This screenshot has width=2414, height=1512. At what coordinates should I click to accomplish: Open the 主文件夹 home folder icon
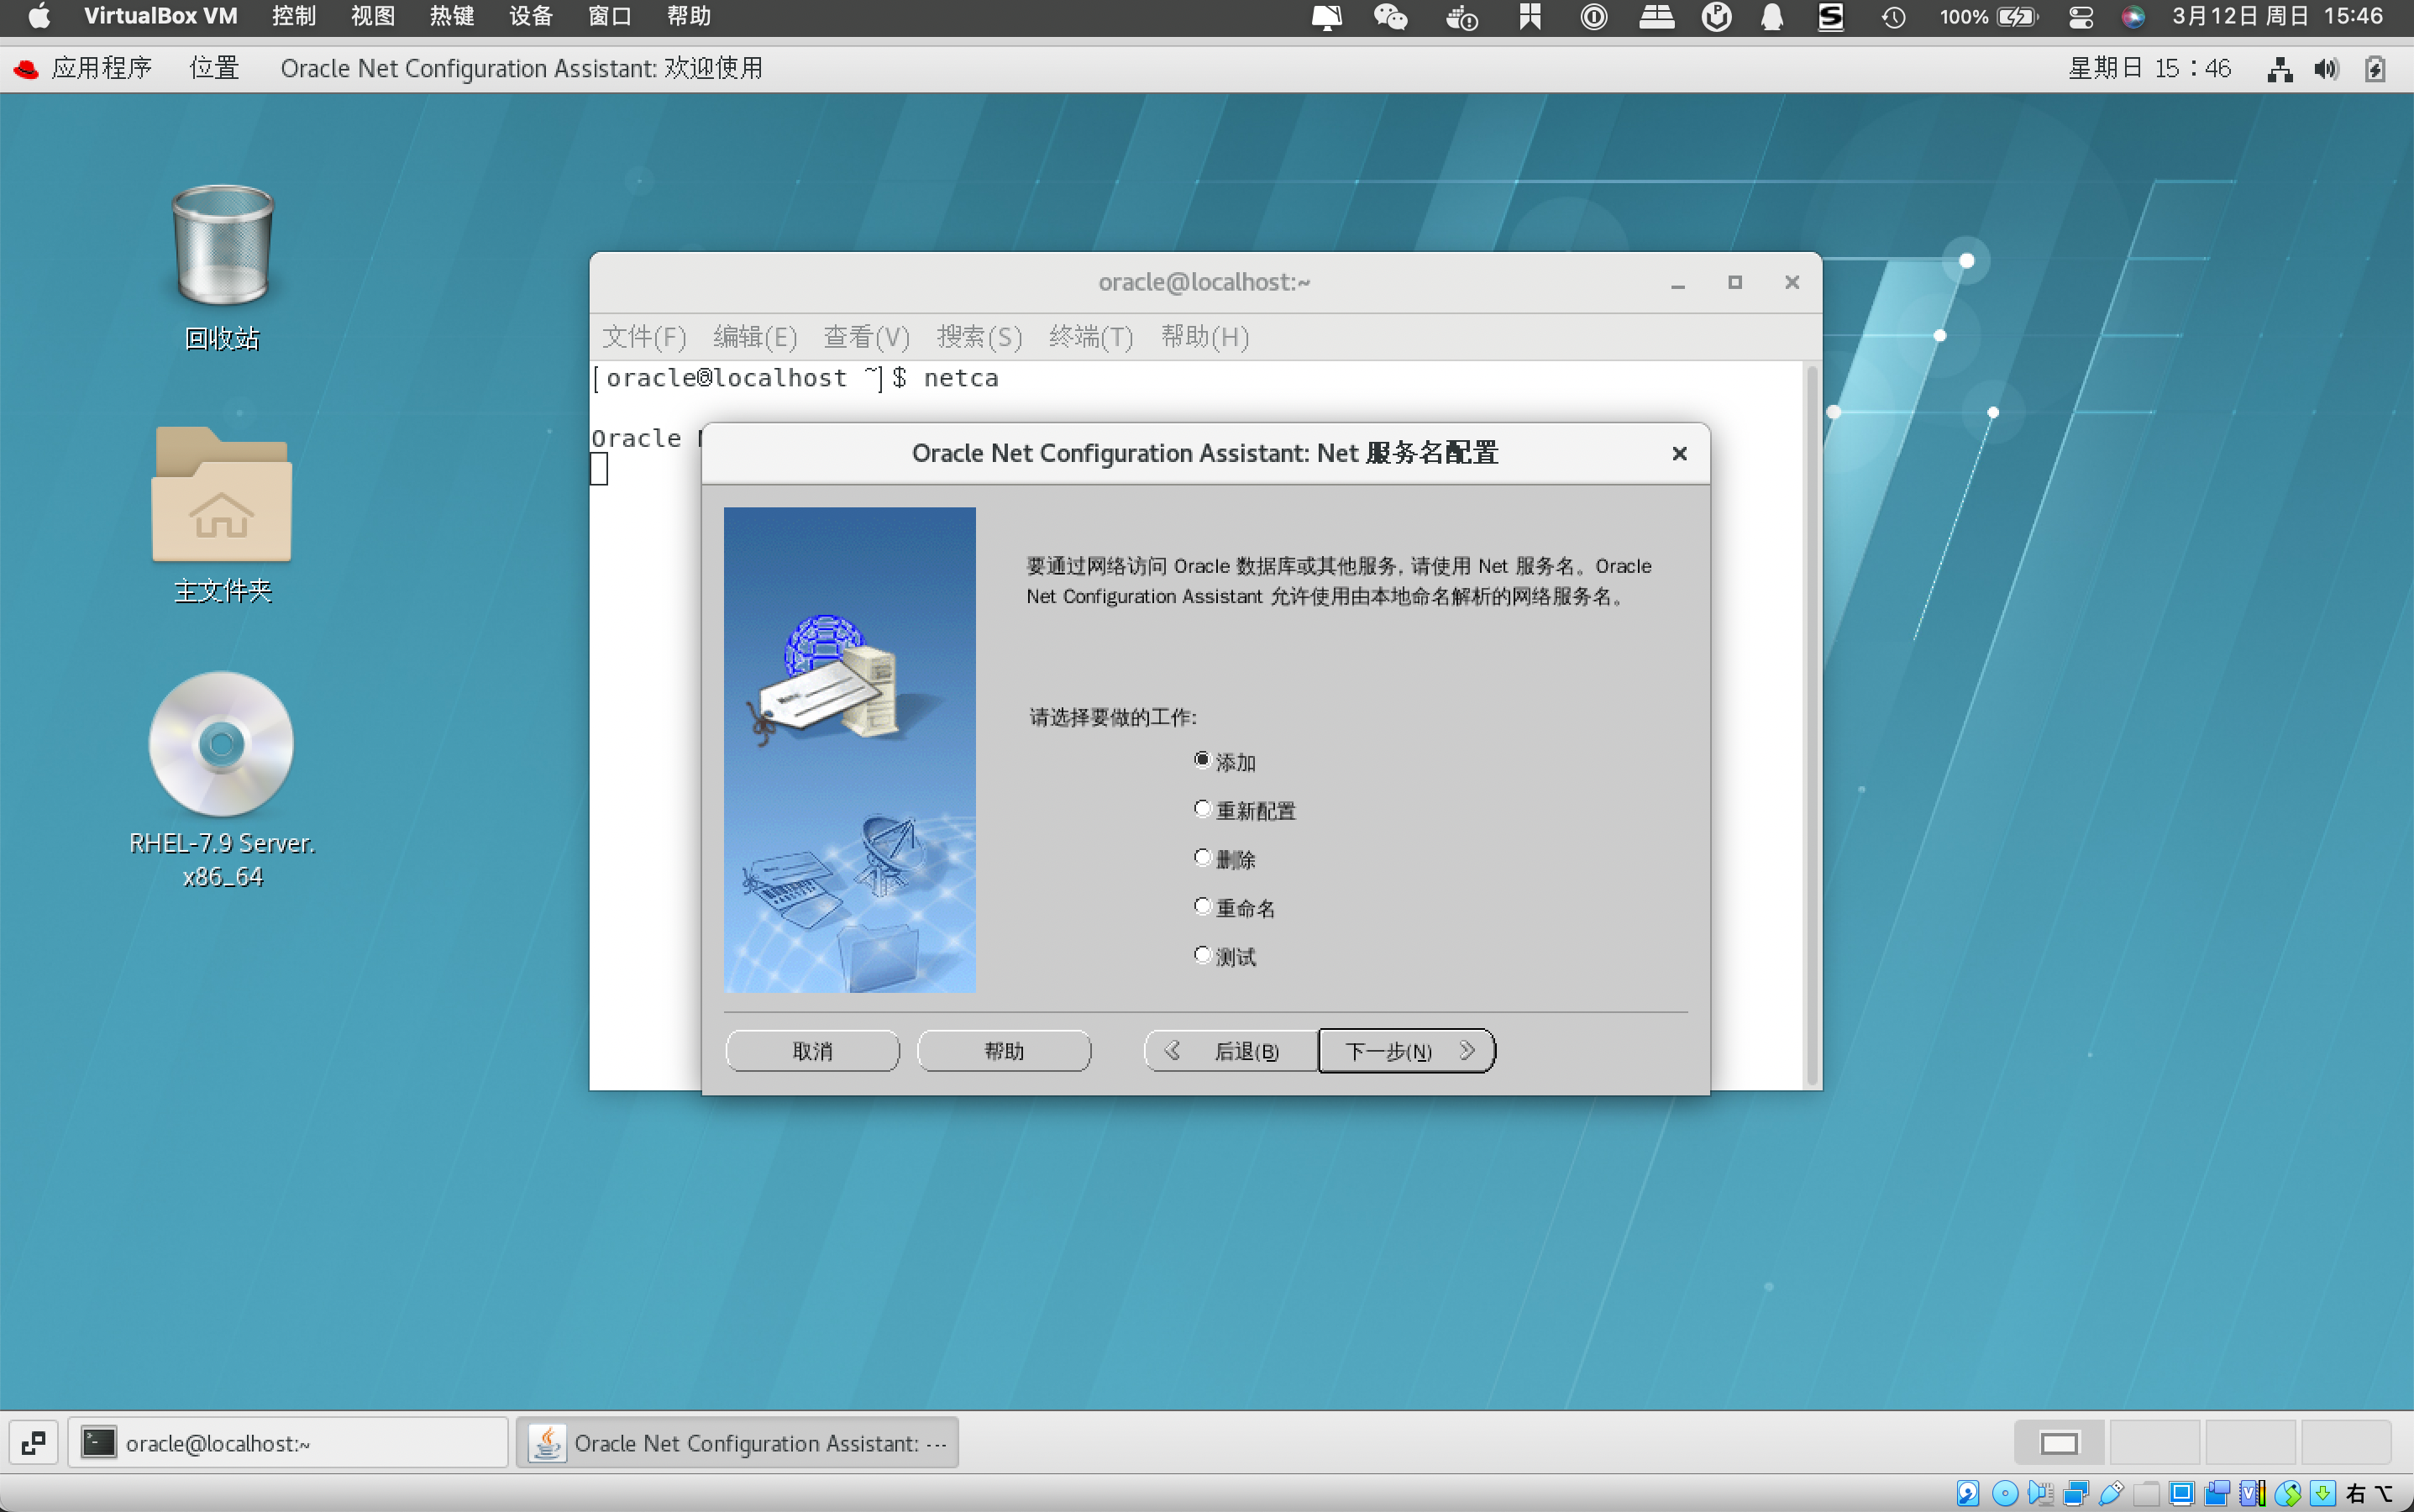click(x=222, y=515)
